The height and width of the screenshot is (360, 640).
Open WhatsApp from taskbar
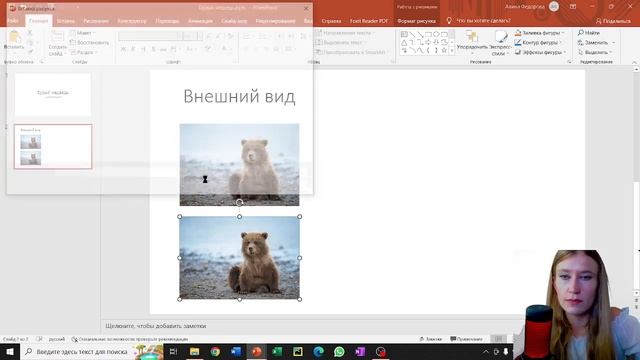(339, 351)
